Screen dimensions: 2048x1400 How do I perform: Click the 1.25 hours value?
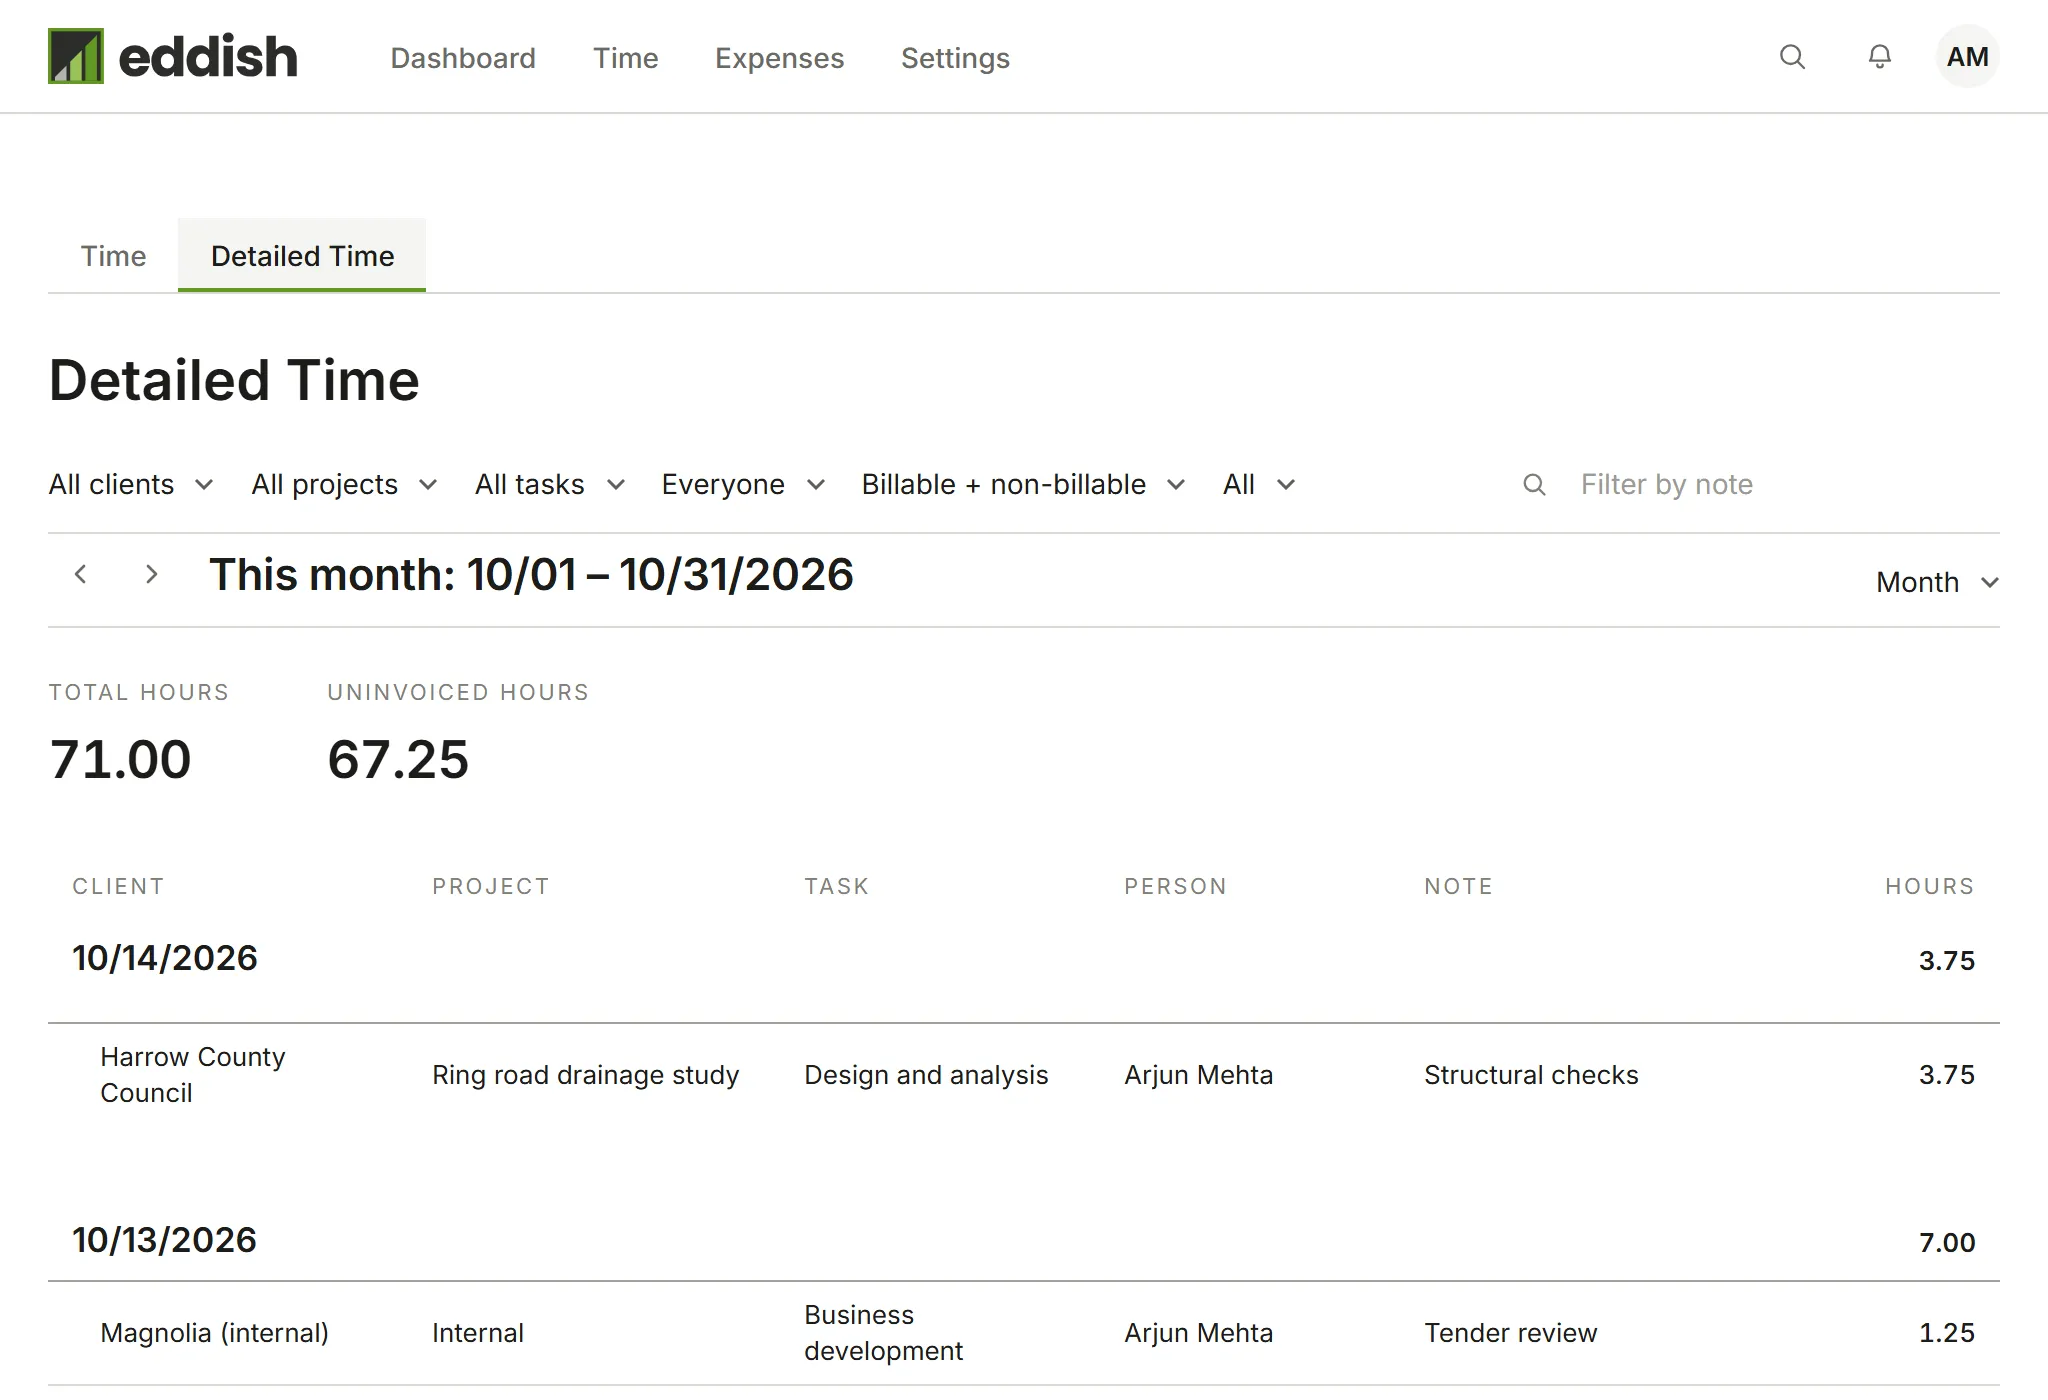pyautogui.click(x=1946, y=1333)
